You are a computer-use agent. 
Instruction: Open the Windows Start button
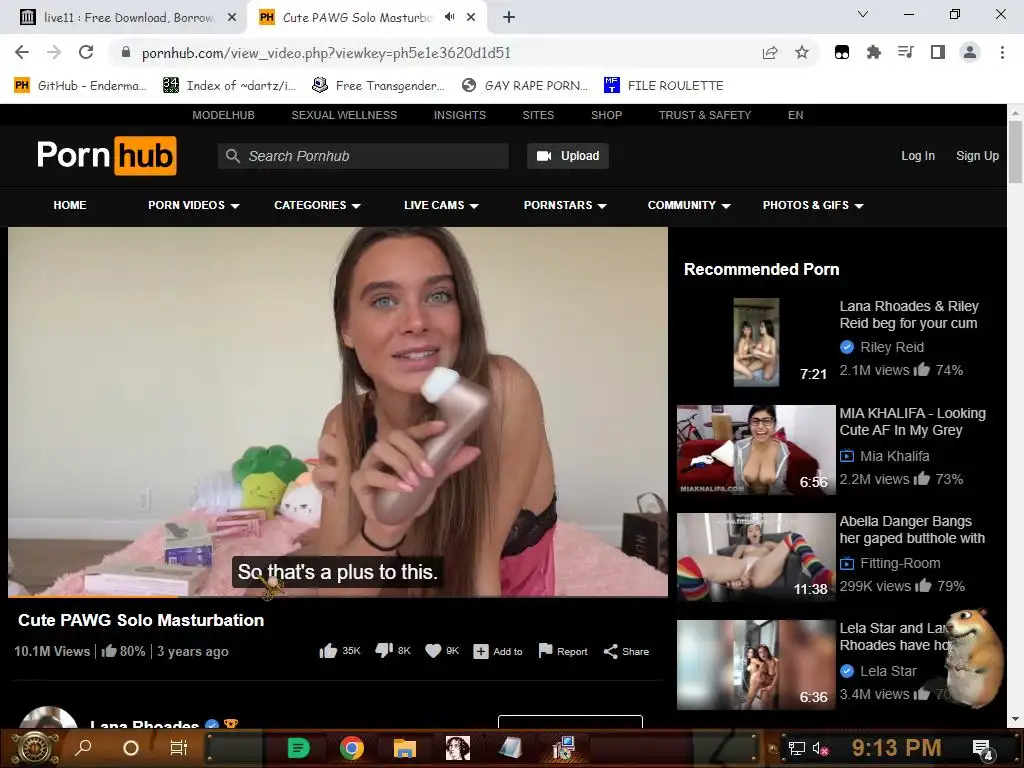[x=35, y=748]
